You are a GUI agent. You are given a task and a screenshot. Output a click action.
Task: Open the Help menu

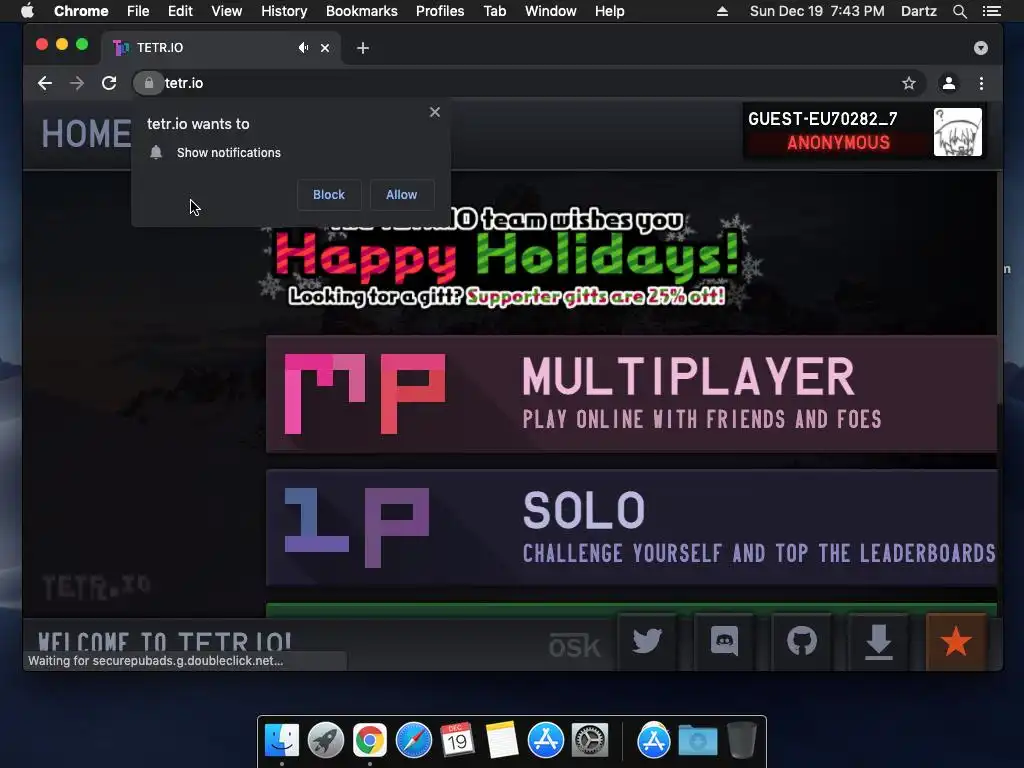pyautogui.click(x=609, y=11)
